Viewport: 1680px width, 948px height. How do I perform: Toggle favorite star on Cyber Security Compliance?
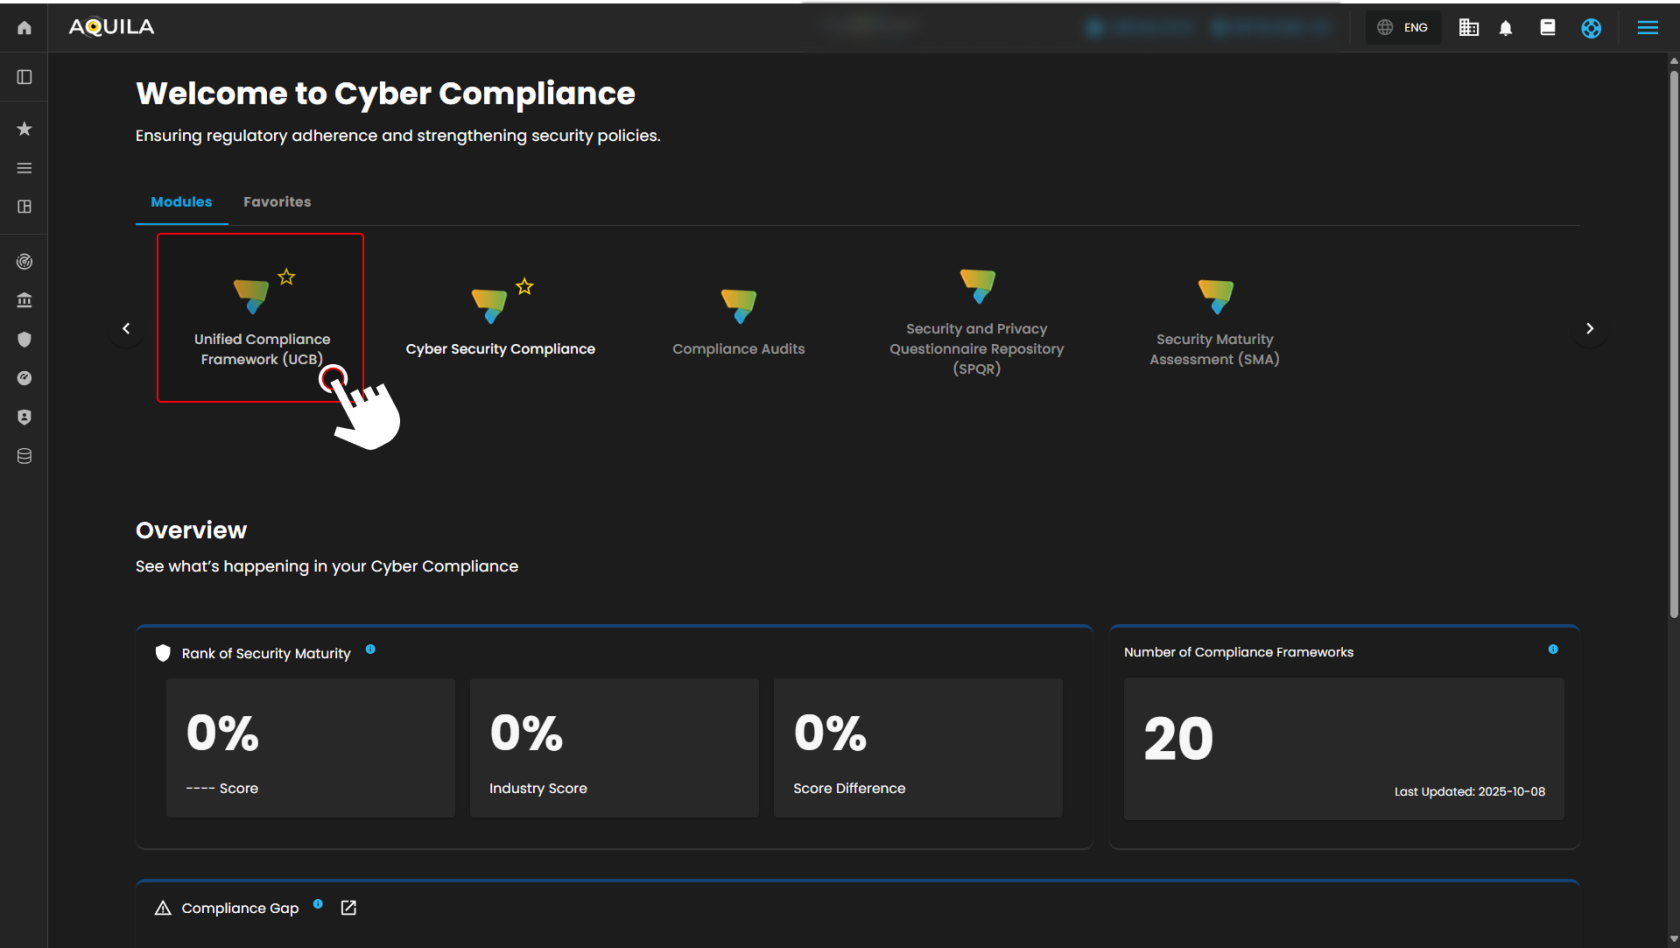(x=525, y=287)
